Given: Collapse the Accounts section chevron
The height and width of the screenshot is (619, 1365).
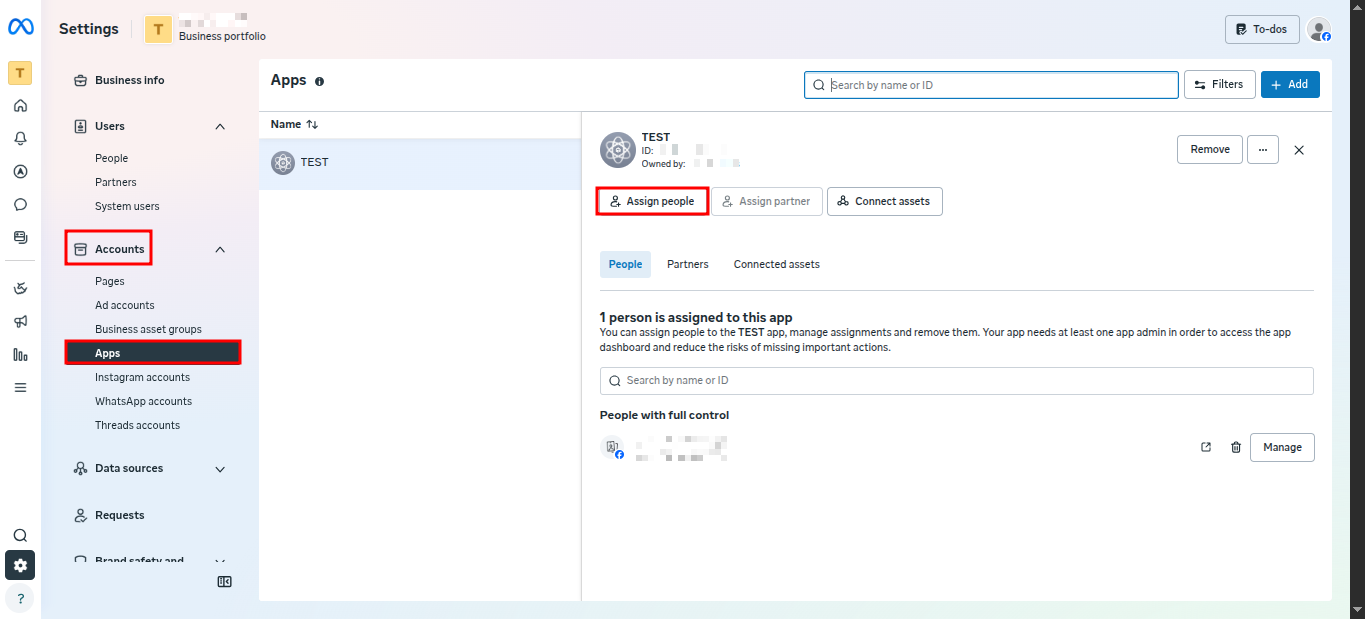Looking at the screenshot, I should [x=220, y=249].
